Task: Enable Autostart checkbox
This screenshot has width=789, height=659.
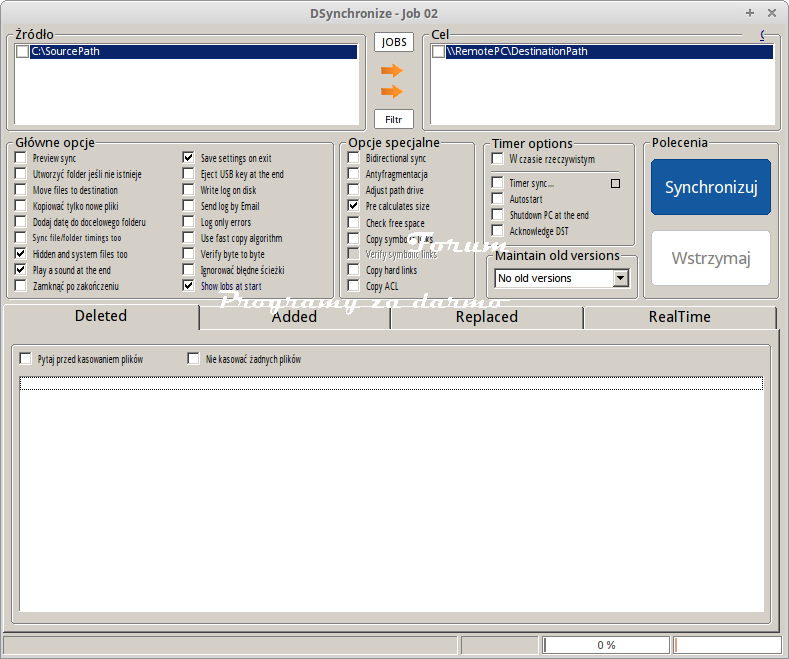Action: (x=498, y=199)
